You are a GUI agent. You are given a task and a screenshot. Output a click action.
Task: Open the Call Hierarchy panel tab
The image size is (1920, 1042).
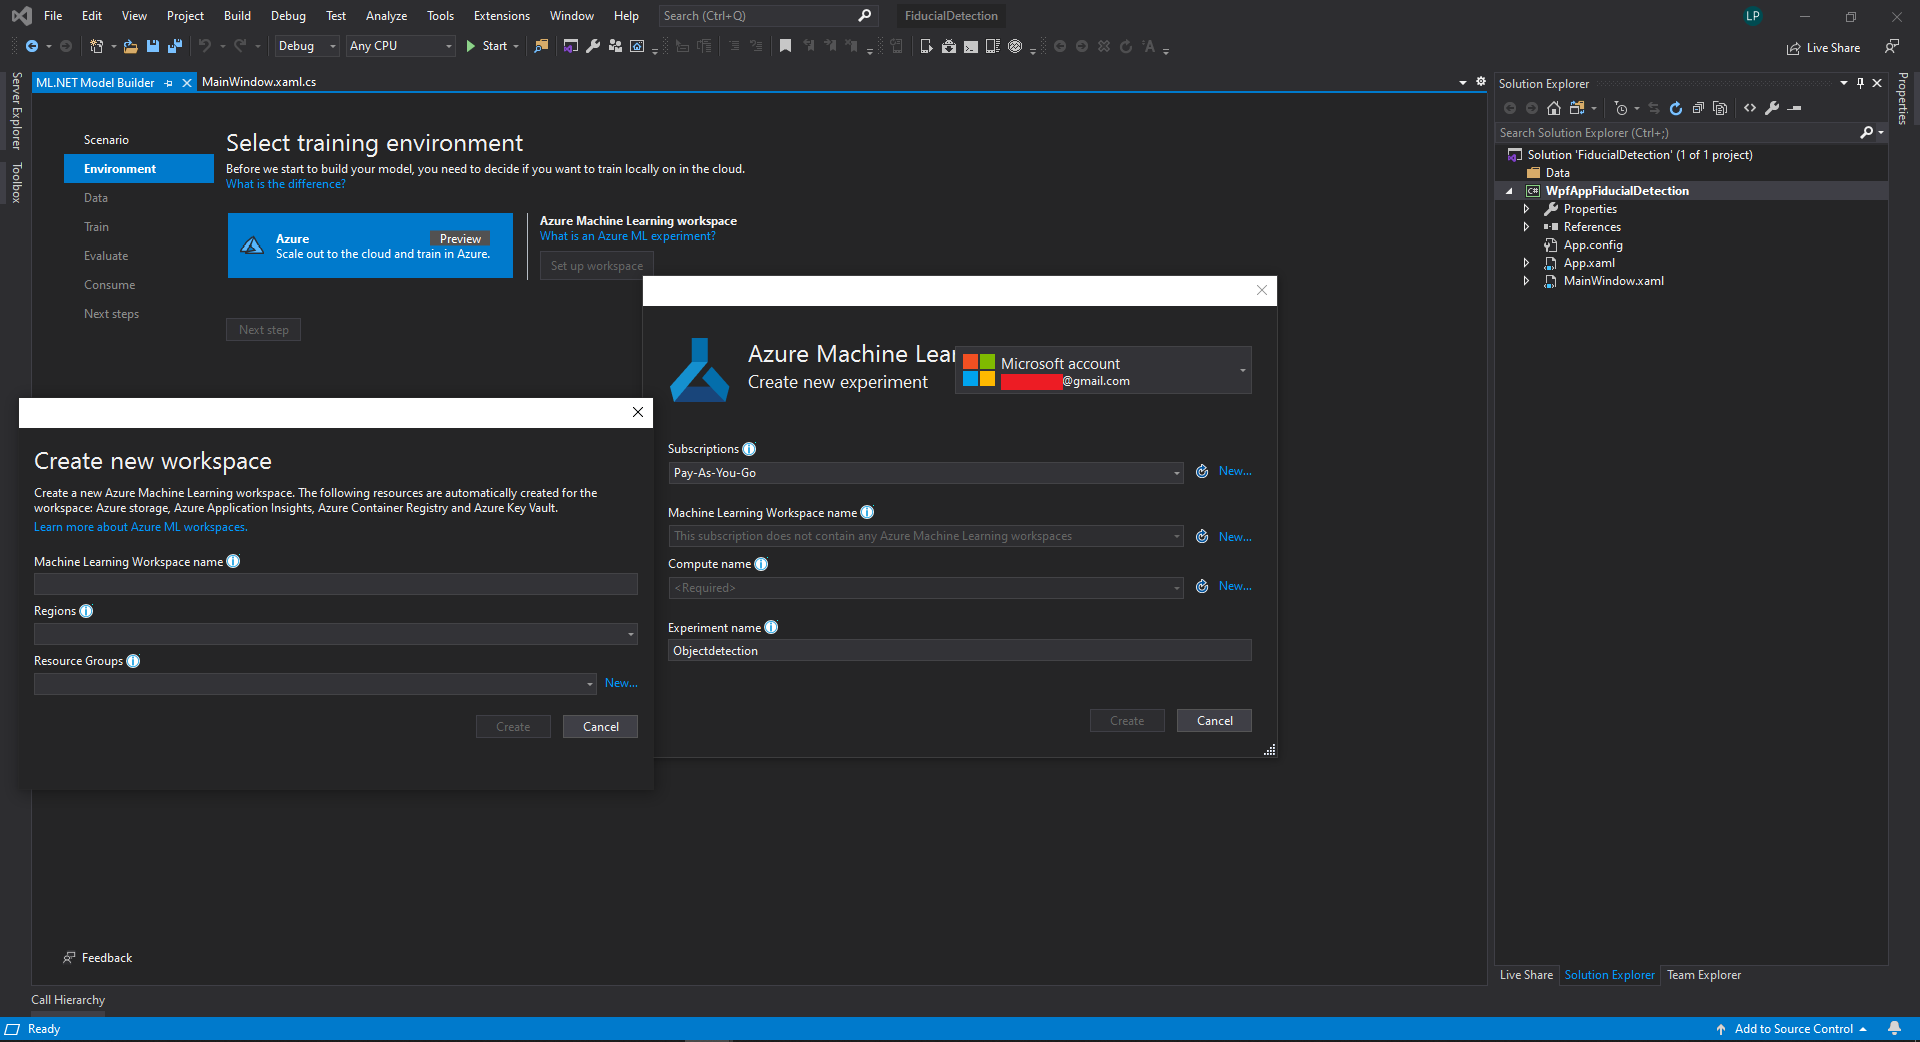coord(68,1000)
